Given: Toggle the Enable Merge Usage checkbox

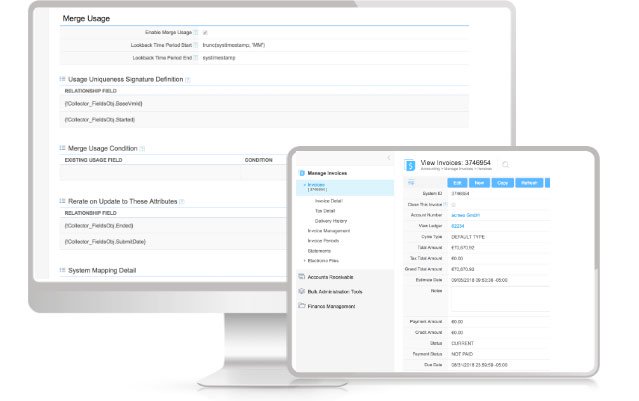Looking at the screenshot, I should pos(205,33).
